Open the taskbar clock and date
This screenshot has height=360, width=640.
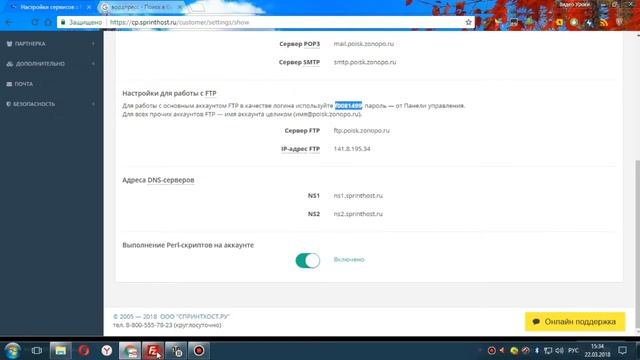pyautogui.click(x=597, y=351)
